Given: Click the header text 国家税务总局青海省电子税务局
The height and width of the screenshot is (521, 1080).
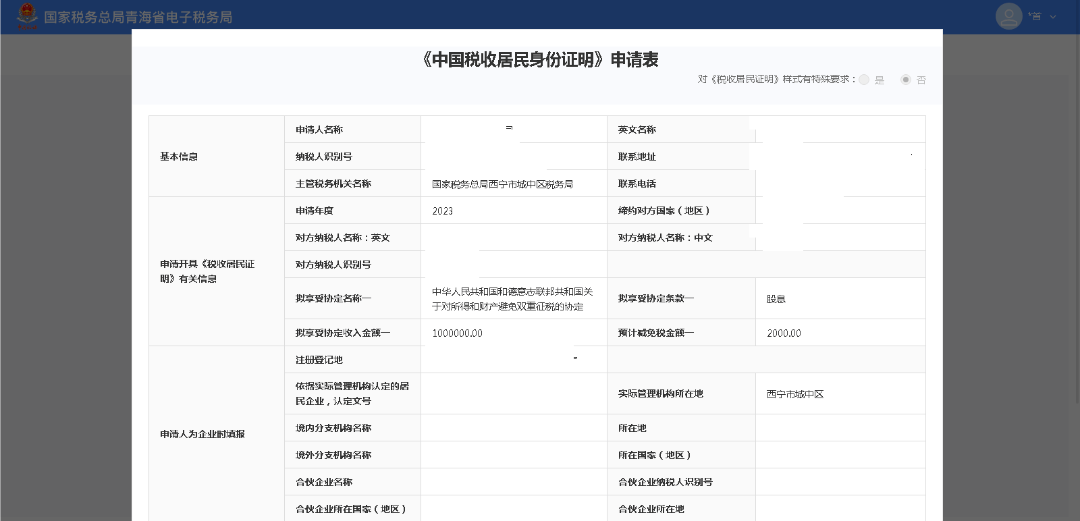Looking at the screenshot, I should 138,17.
